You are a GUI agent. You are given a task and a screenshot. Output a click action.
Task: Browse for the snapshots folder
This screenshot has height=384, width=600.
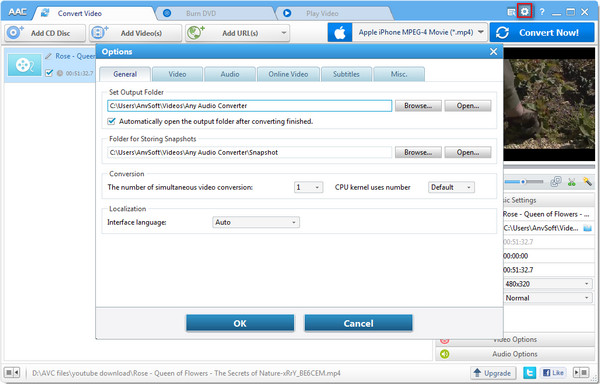point(418,152)
